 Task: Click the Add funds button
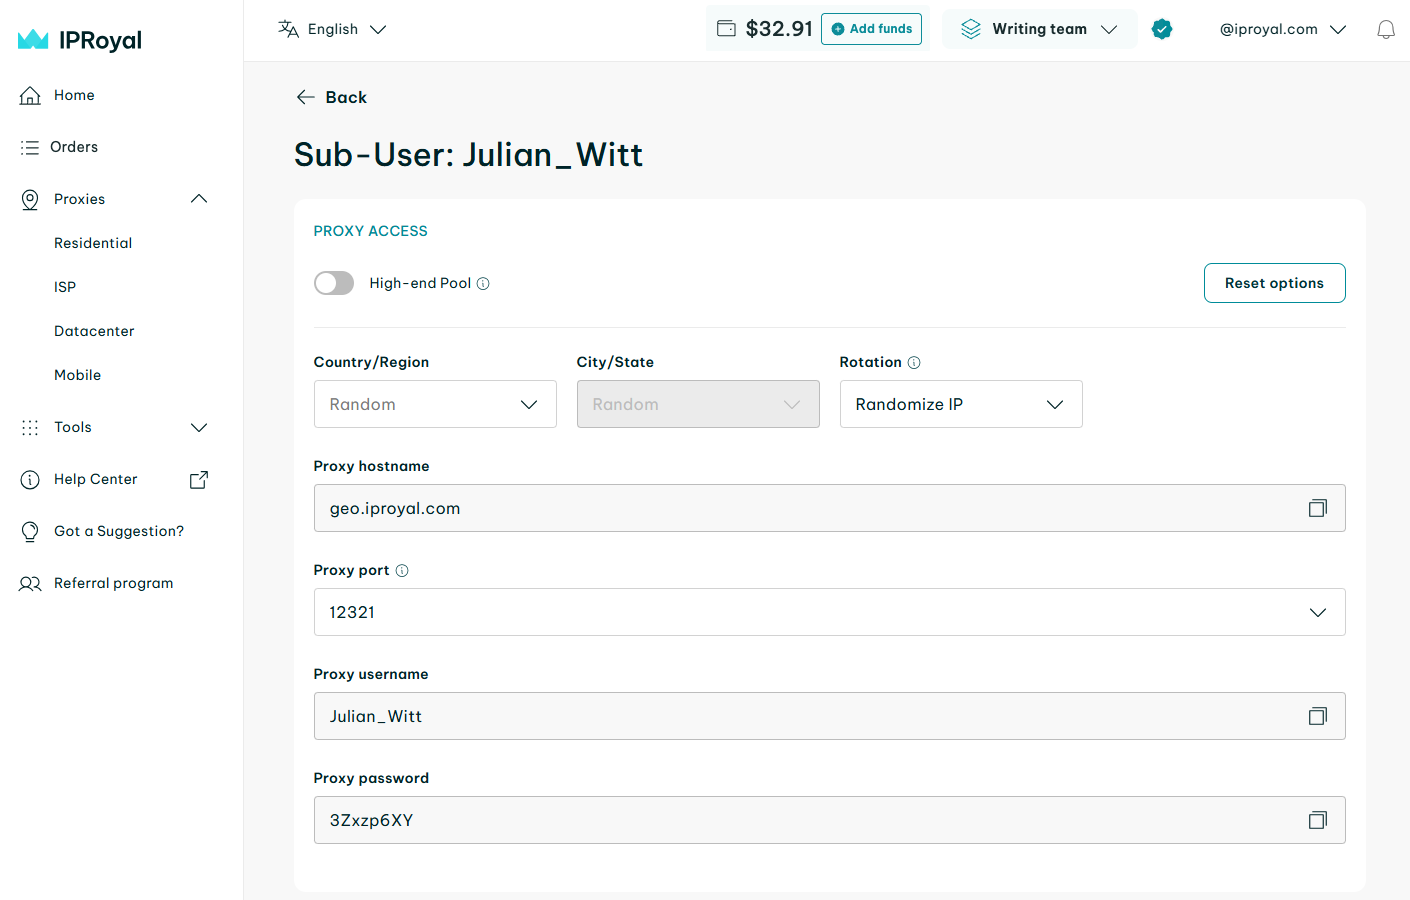coord(871,29)
